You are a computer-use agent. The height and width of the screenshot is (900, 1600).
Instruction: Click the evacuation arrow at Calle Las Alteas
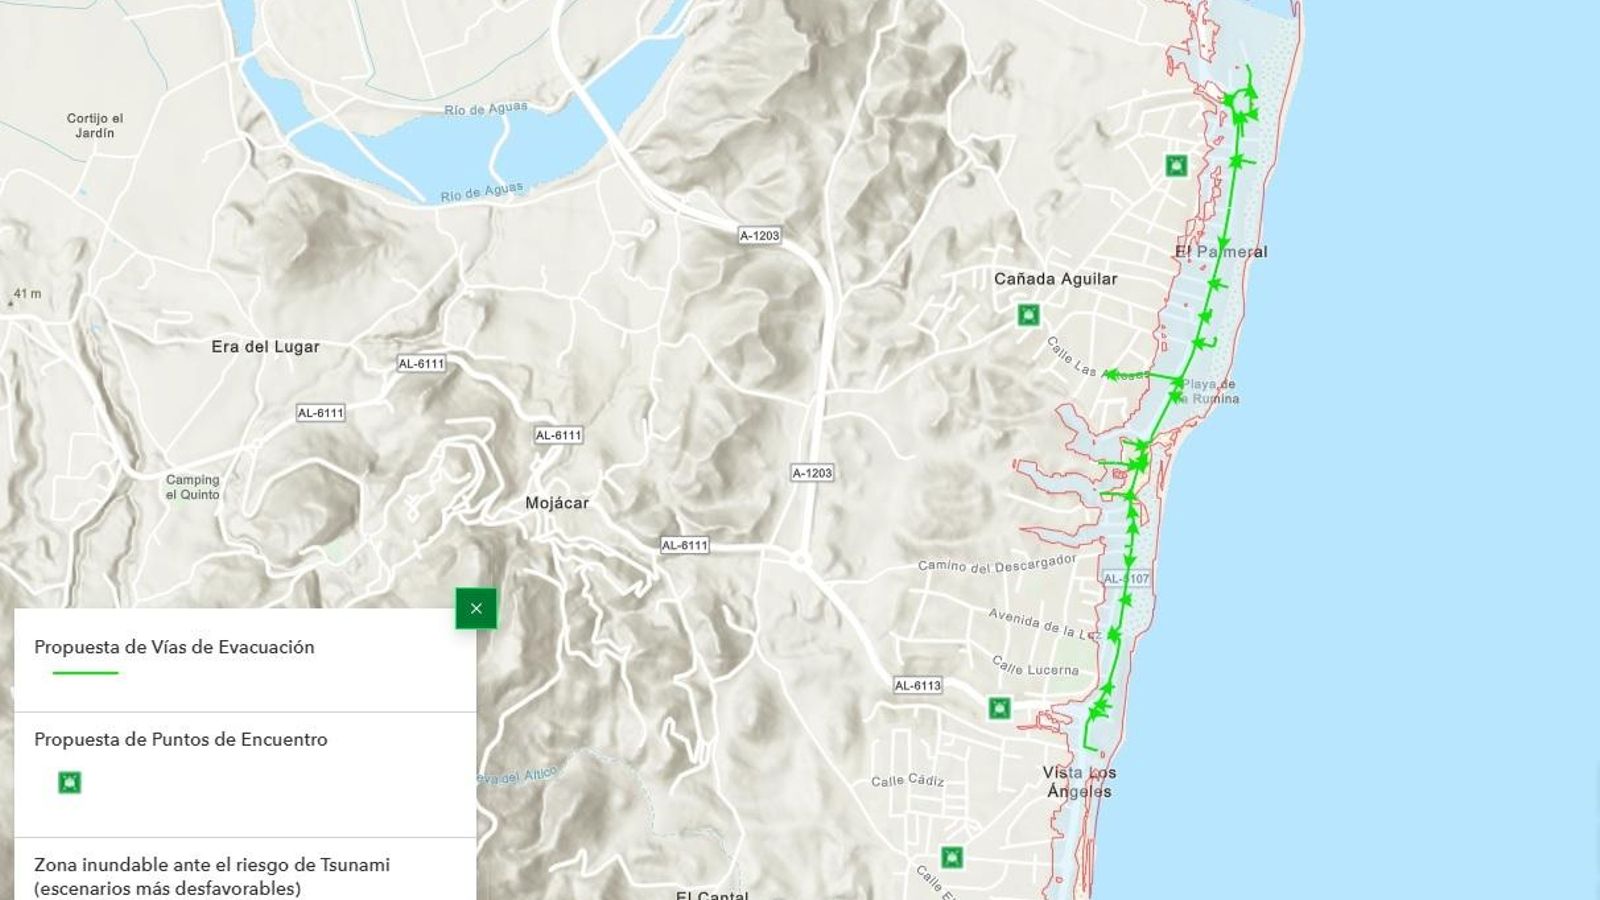pyautogui.click(x=1109, y=374)
